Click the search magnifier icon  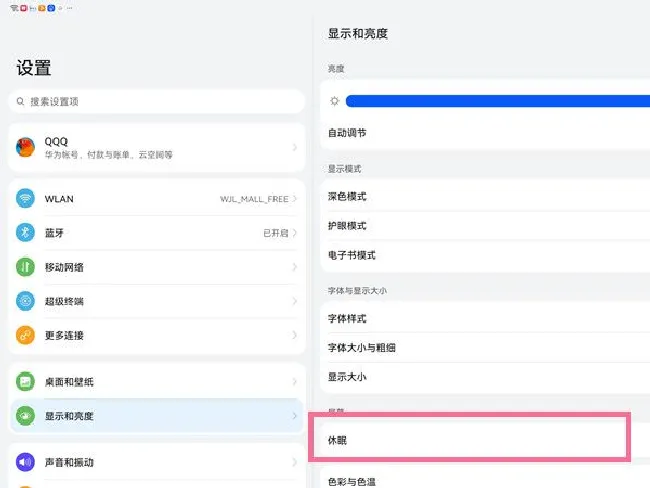click(x=20, y=102)
